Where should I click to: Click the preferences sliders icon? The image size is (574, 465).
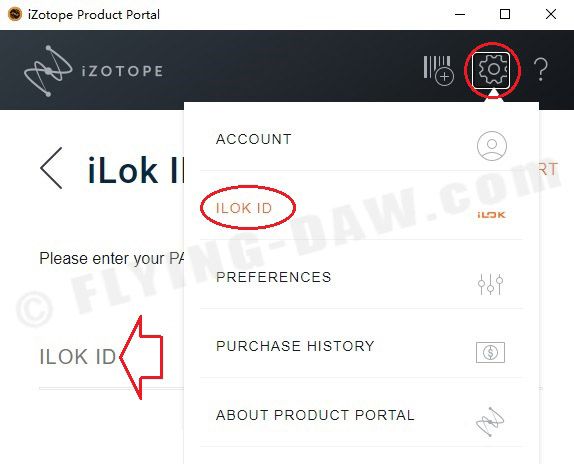coord(491,284)
